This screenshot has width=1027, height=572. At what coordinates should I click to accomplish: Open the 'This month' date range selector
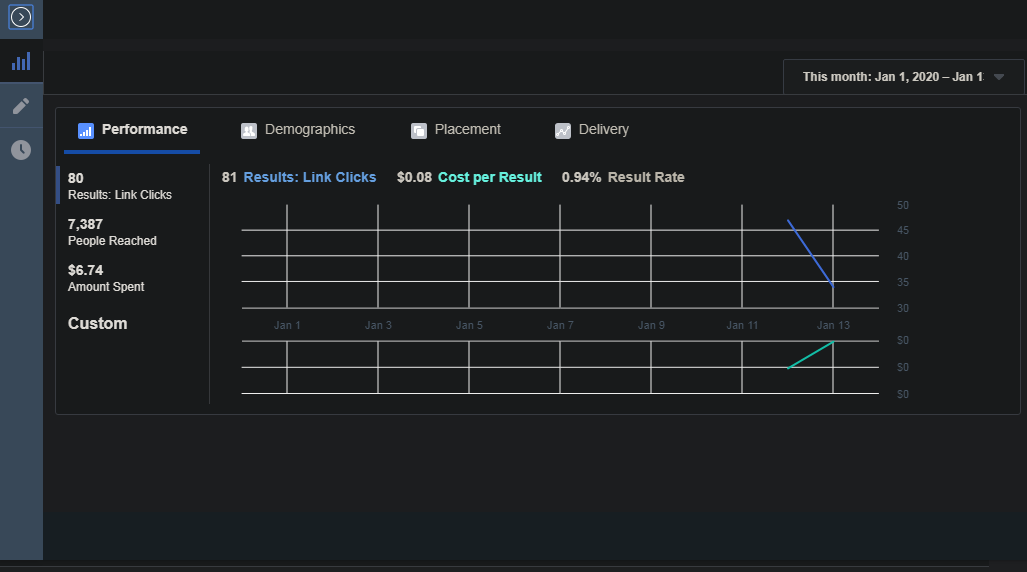click(892, 77)
